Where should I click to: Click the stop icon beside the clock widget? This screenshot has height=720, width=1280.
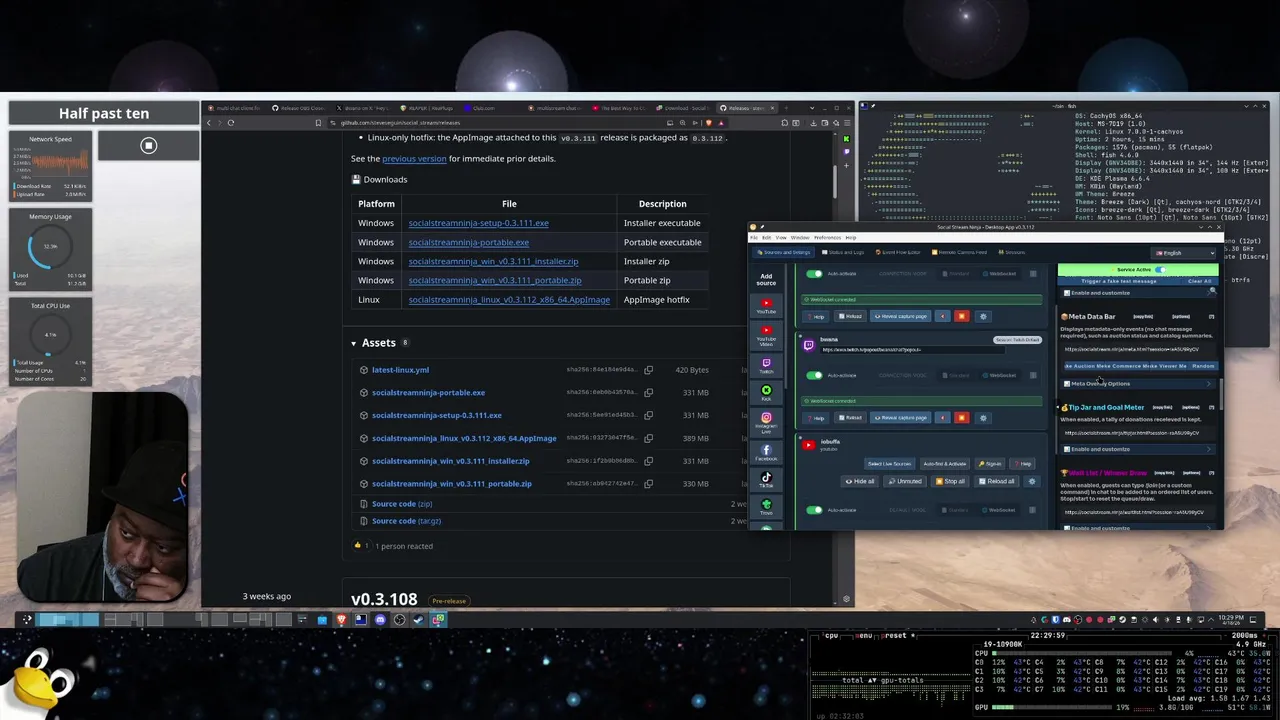(x=148, y=146)
